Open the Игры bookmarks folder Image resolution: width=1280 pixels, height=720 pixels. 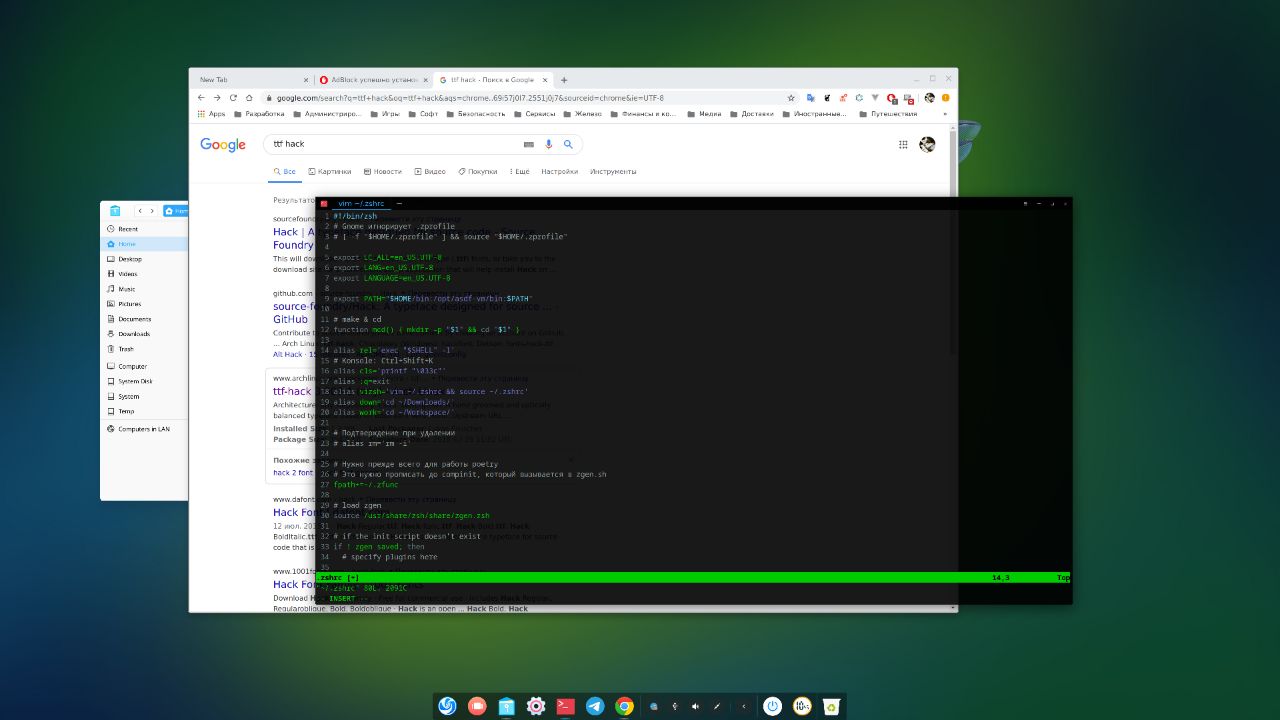click(384, 114)
